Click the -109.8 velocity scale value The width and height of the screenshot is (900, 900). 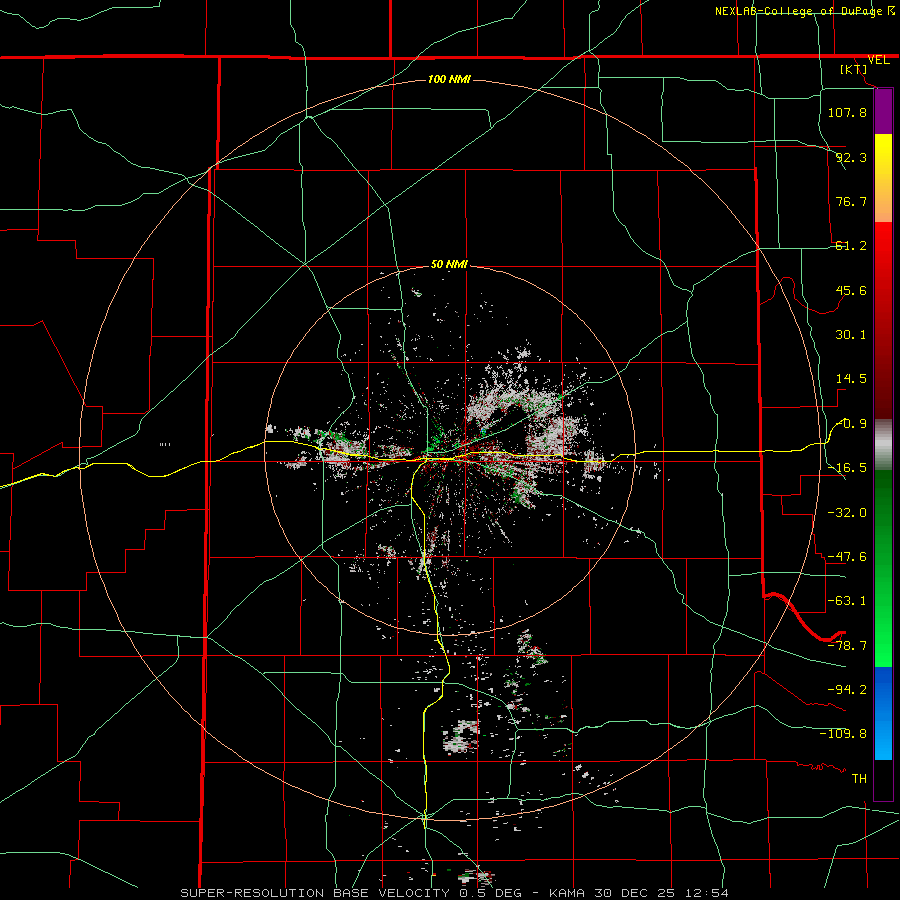click(843, 734)
